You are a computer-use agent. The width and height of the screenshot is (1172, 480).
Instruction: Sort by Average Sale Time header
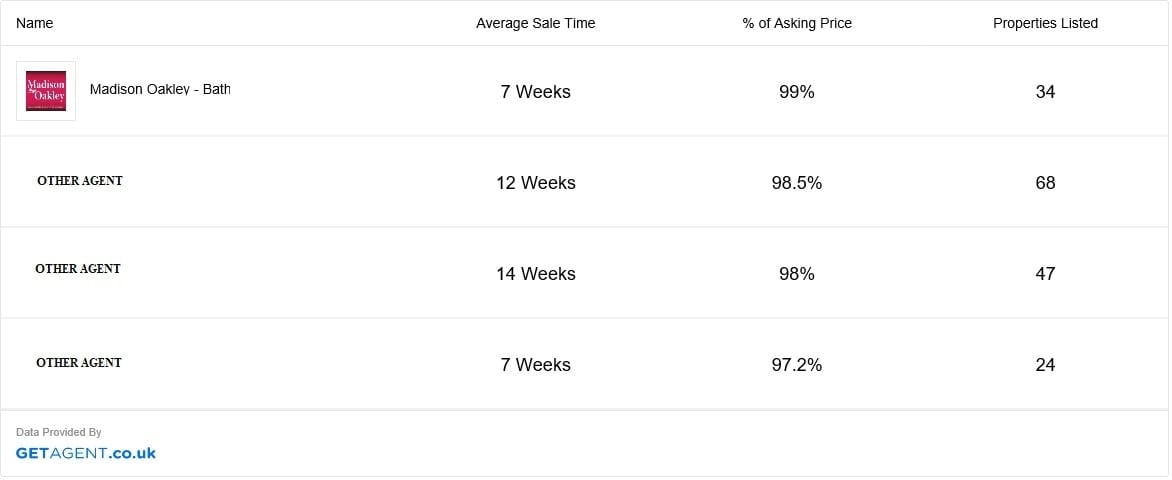pyautogui.click(x=535, y=23)
